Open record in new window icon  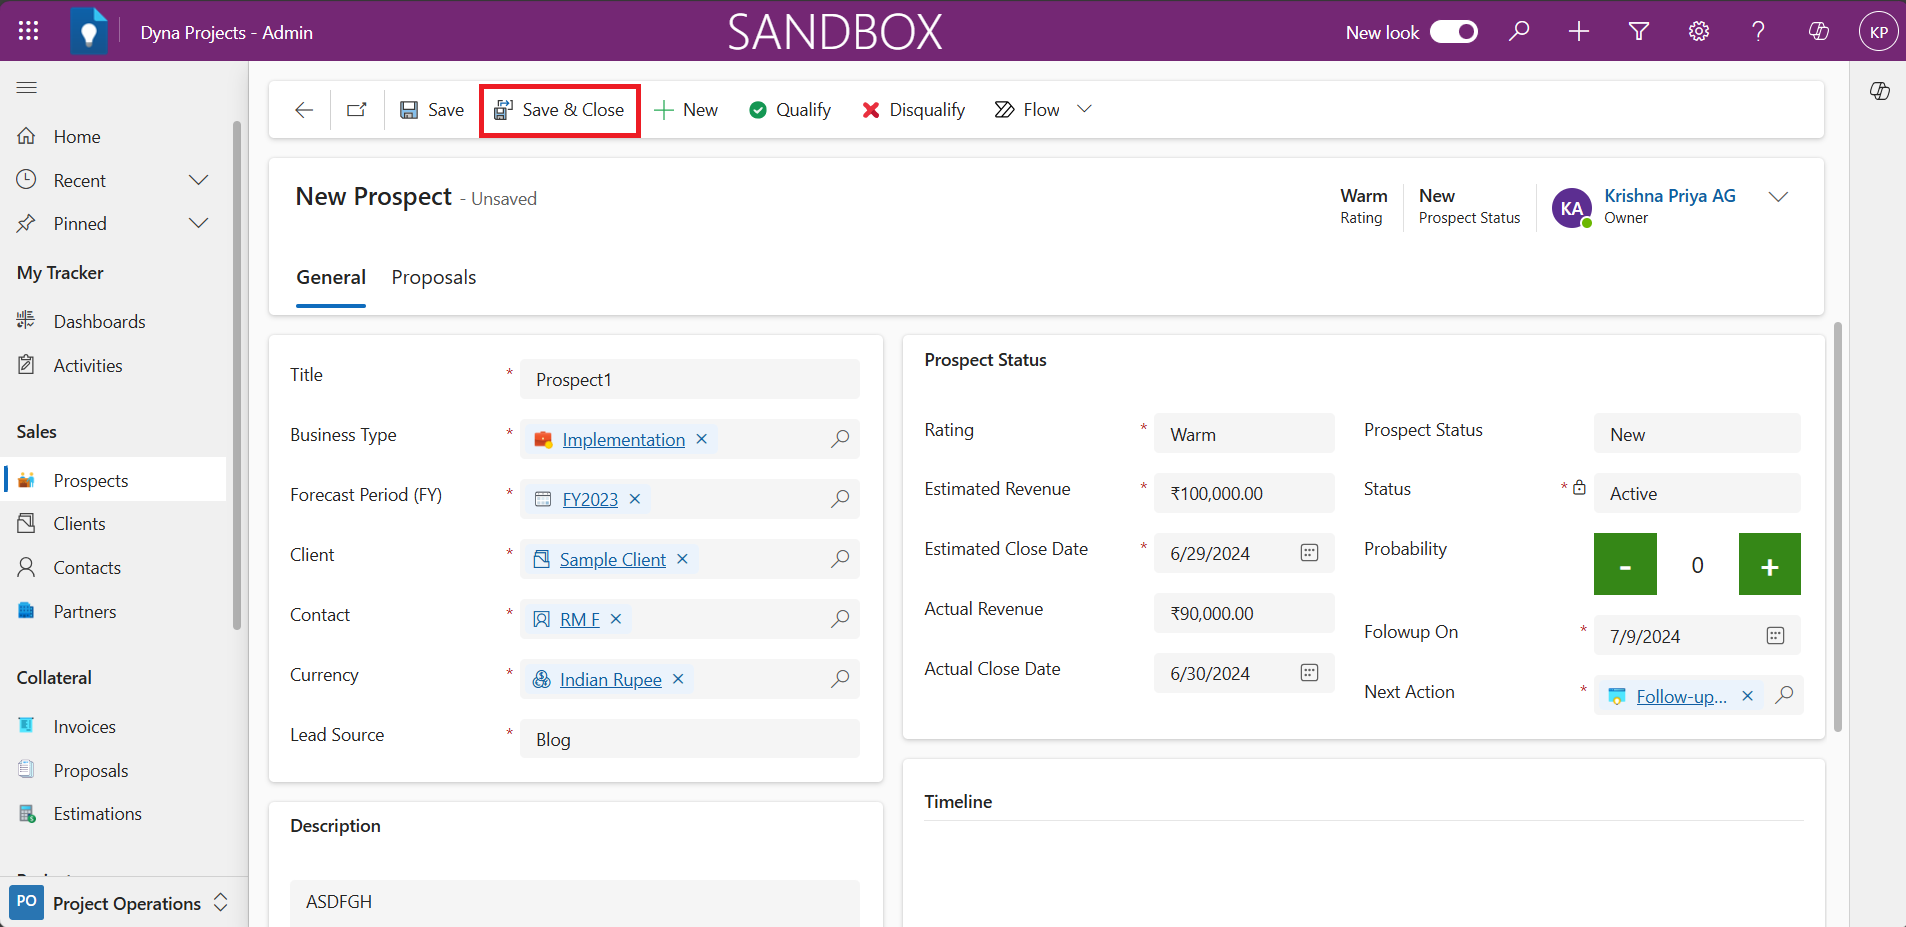coord(357,110)
